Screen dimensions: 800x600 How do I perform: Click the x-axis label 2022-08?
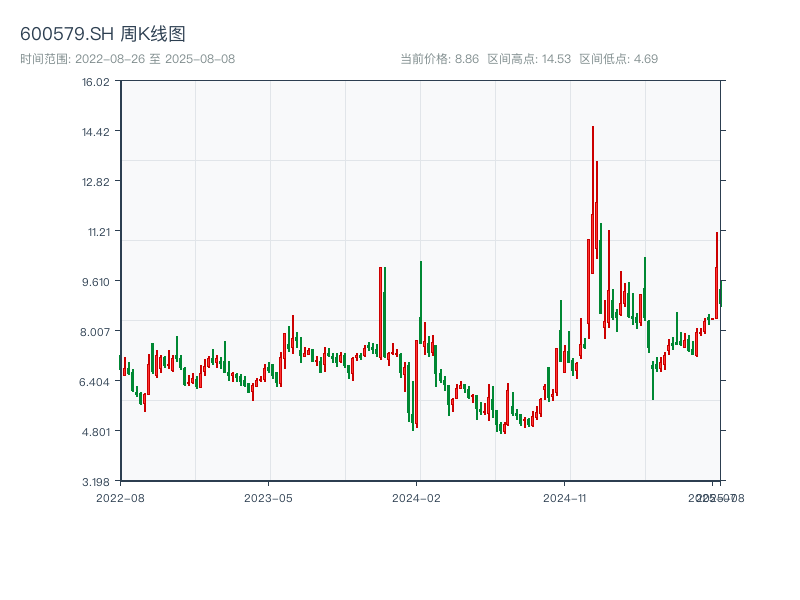pyautogui.click(x=120, y=498)
